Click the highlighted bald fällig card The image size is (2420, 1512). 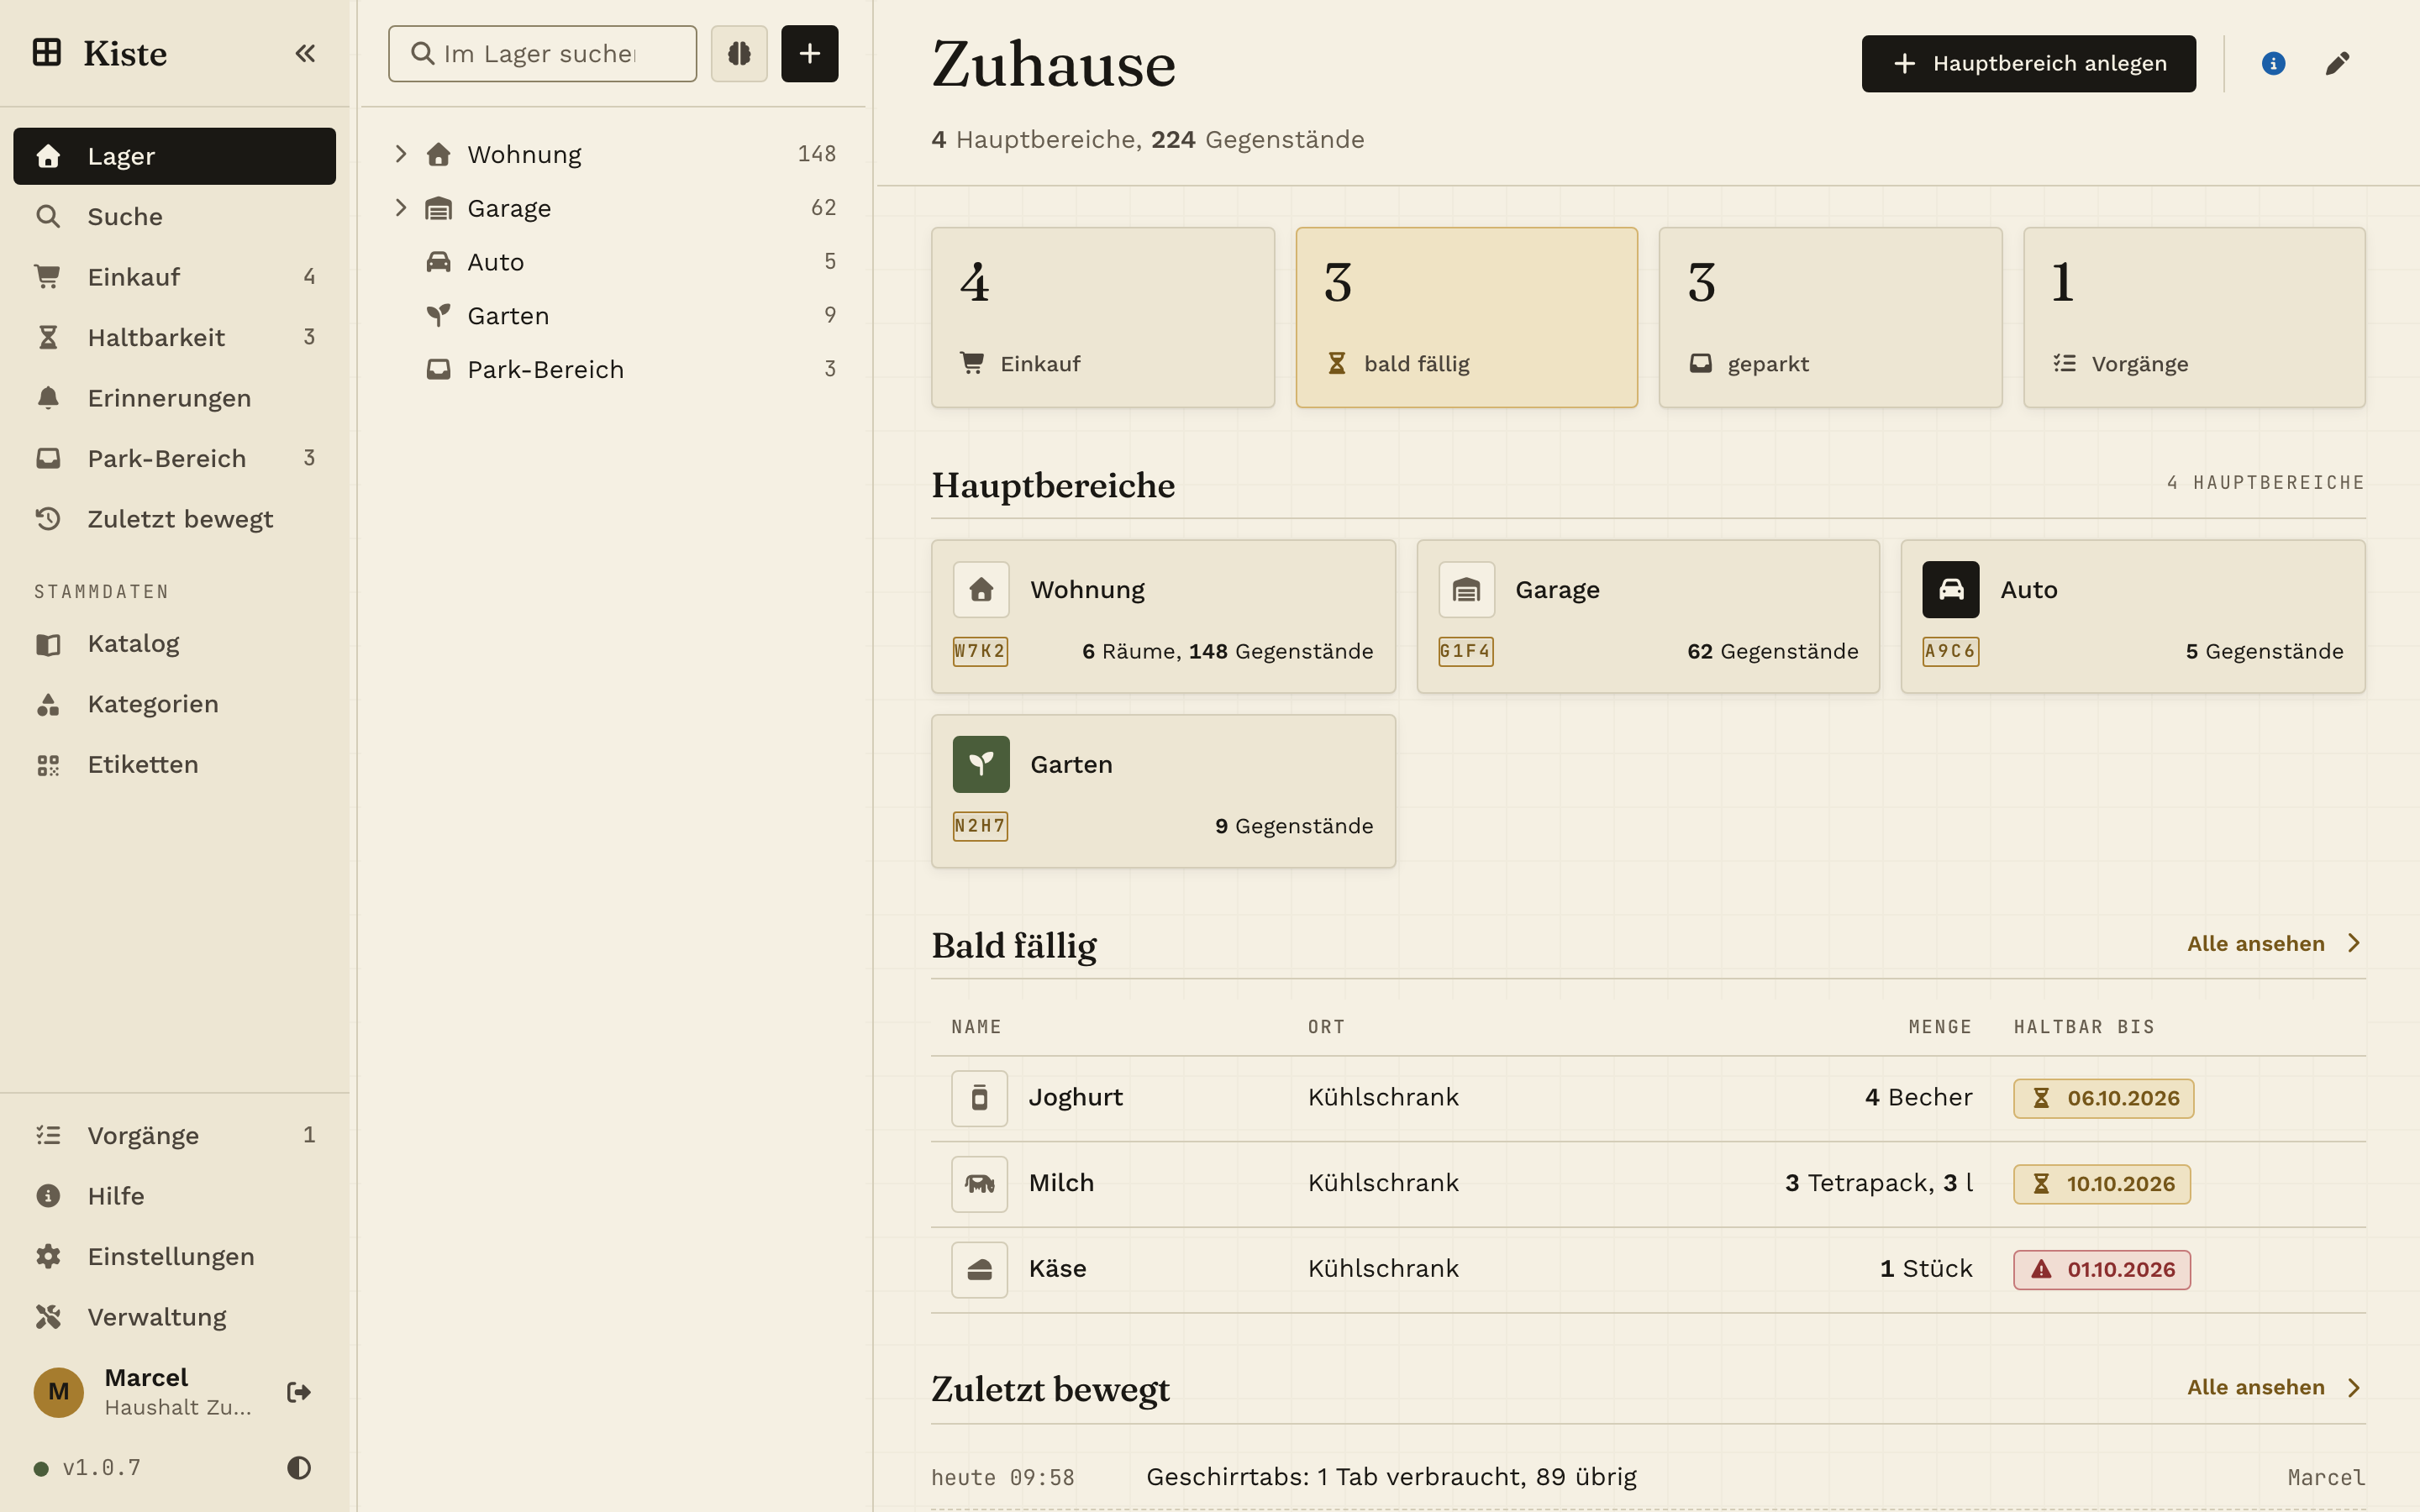pyautogui.click(x=1466, y=317)
